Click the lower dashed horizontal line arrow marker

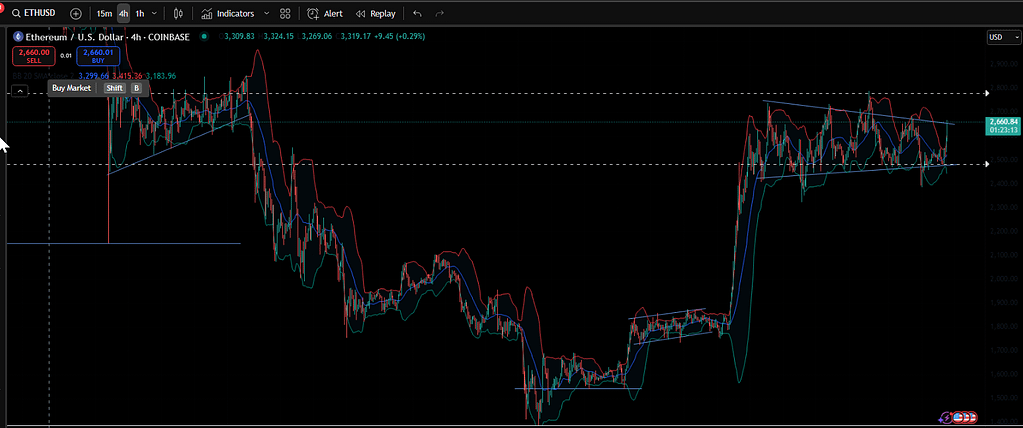click(x=986, y=164)
